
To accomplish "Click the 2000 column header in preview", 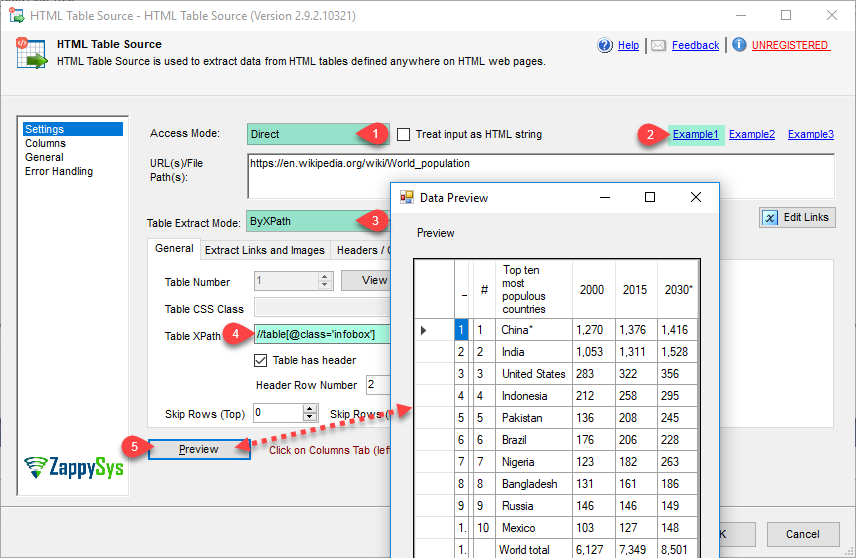I will coord(593,289).
